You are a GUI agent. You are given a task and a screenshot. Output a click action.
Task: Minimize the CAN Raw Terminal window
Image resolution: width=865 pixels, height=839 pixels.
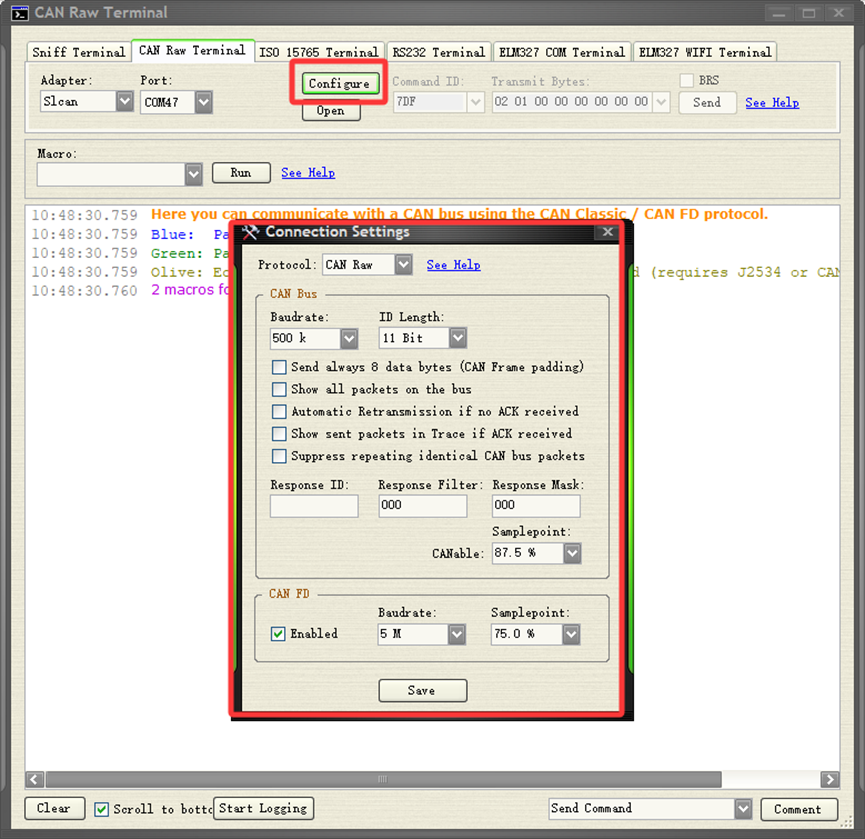(779, 13)
